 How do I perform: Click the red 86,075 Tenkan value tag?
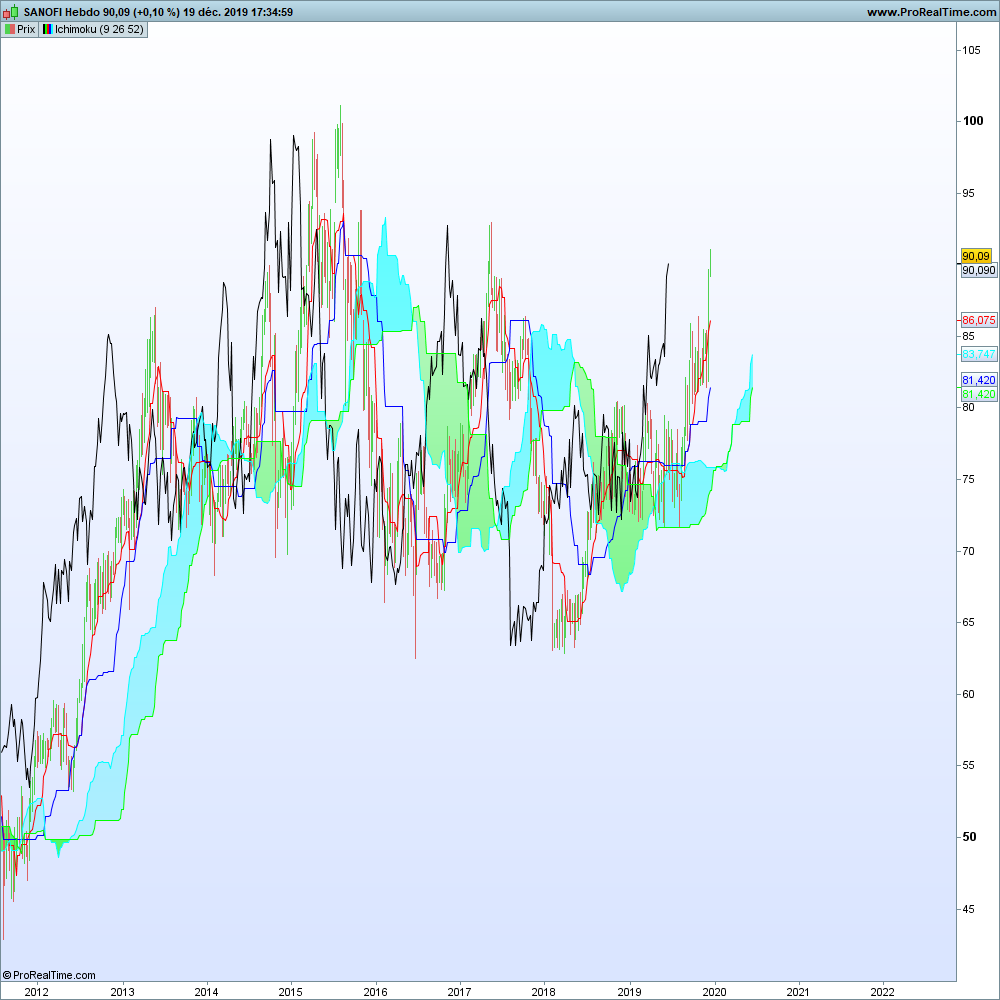(978, 320)
